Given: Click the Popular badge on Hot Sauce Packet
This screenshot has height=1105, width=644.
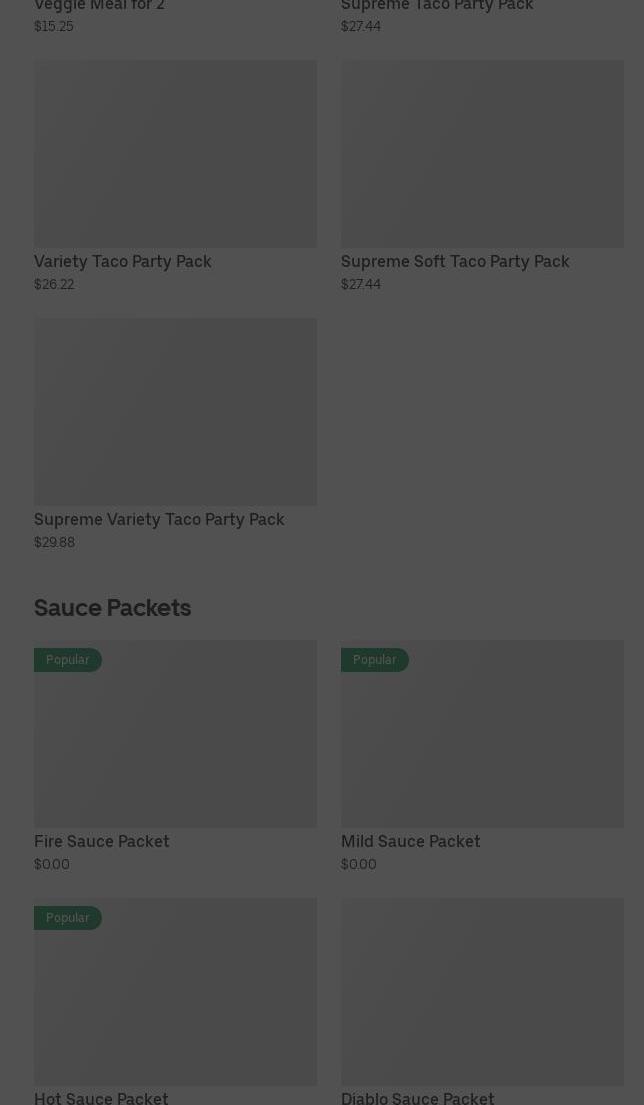Looking at the screenshot, I should pyautogui.click(x=68, y=918).
